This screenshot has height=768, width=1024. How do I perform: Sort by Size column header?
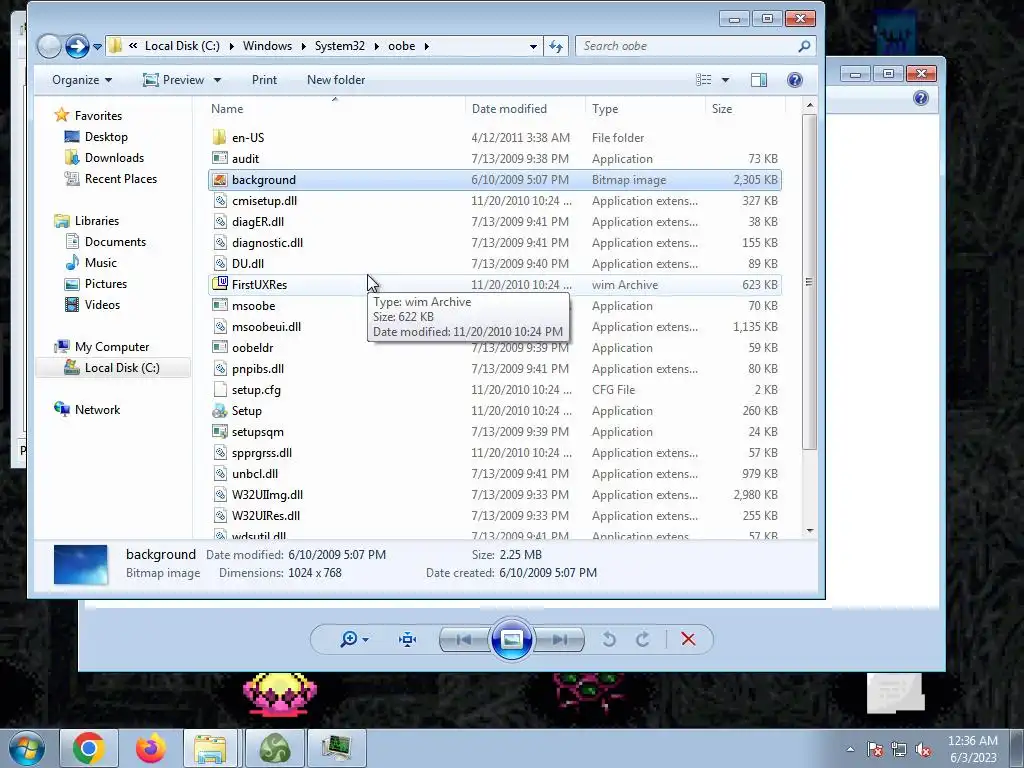[x=744, y=109]
